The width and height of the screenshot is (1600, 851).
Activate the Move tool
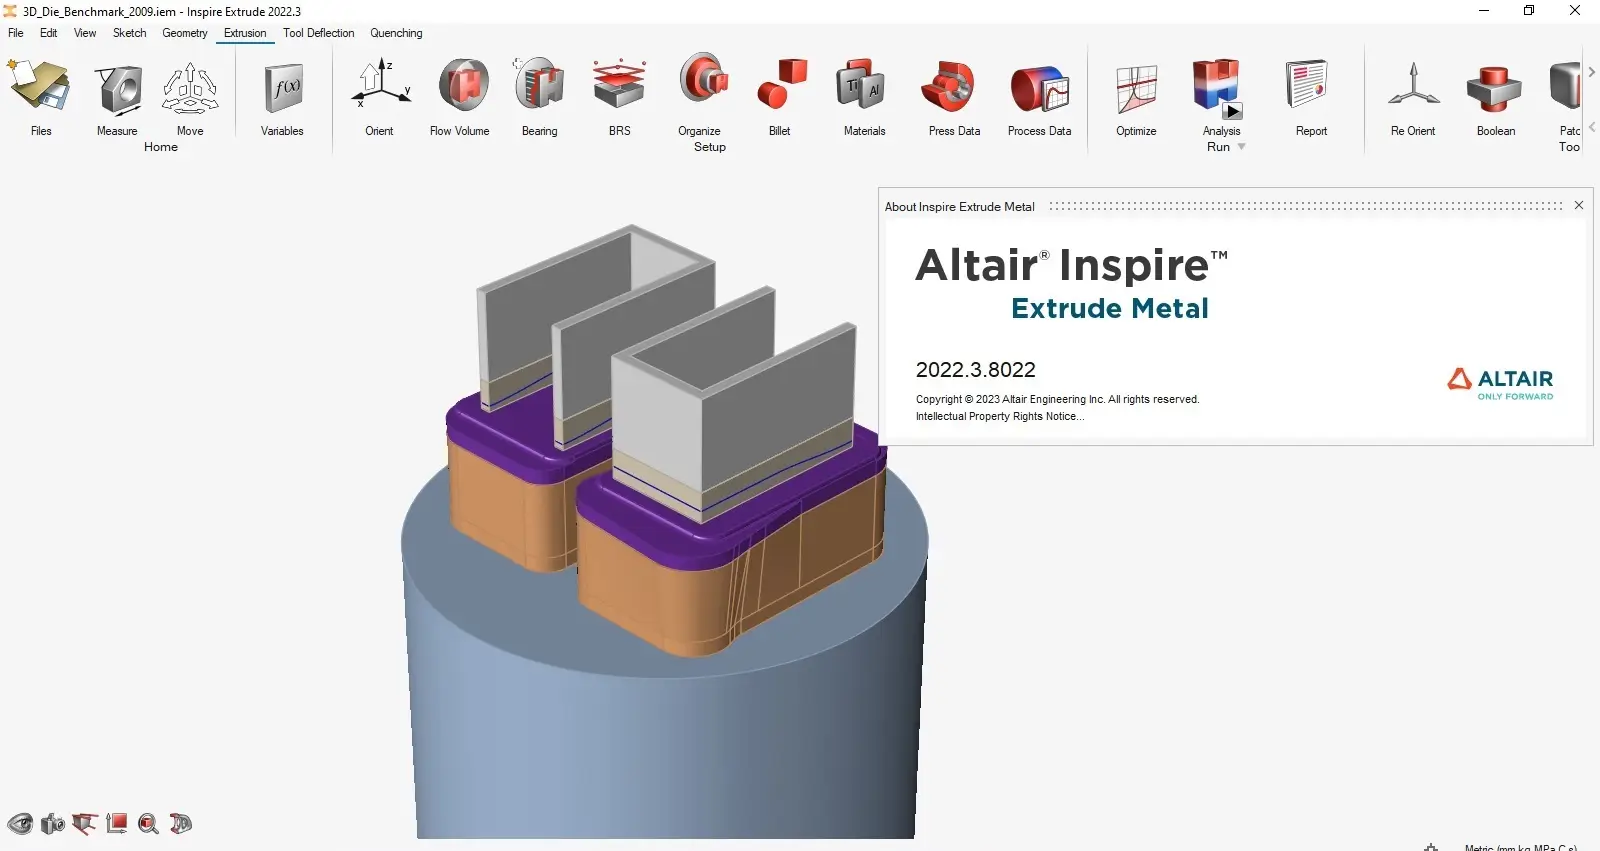pos(190,90)
